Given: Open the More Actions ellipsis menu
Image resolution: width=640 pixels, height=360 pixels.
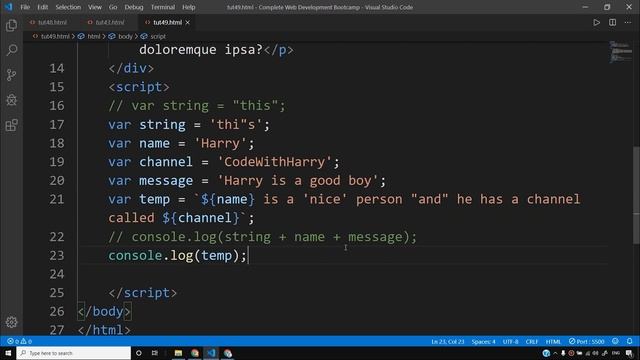Looking at the screenshot, I should click(628, 22).
